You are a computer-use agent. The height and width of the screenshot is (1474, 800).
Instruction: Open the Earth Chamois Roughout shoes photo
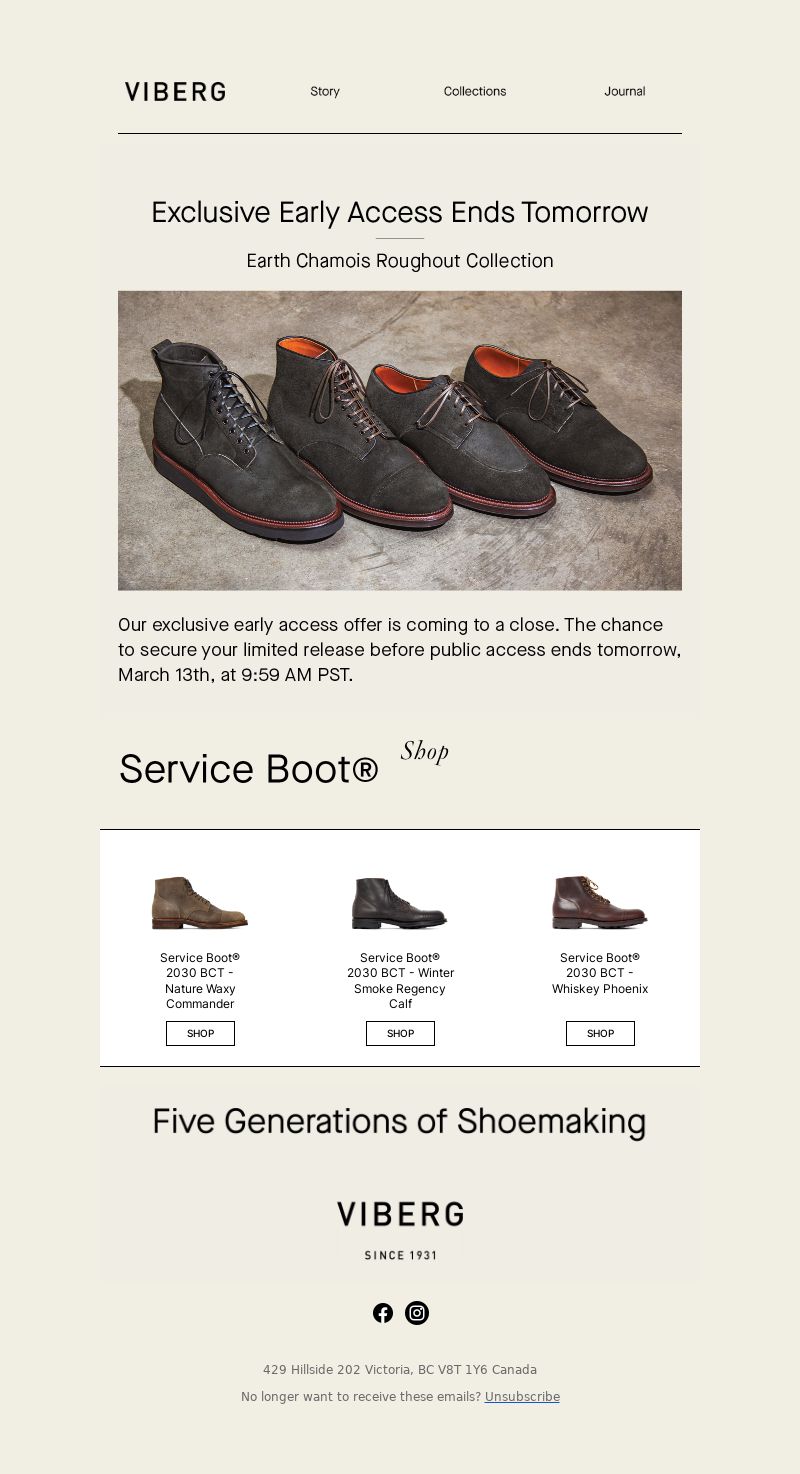(x=400, y=441)
